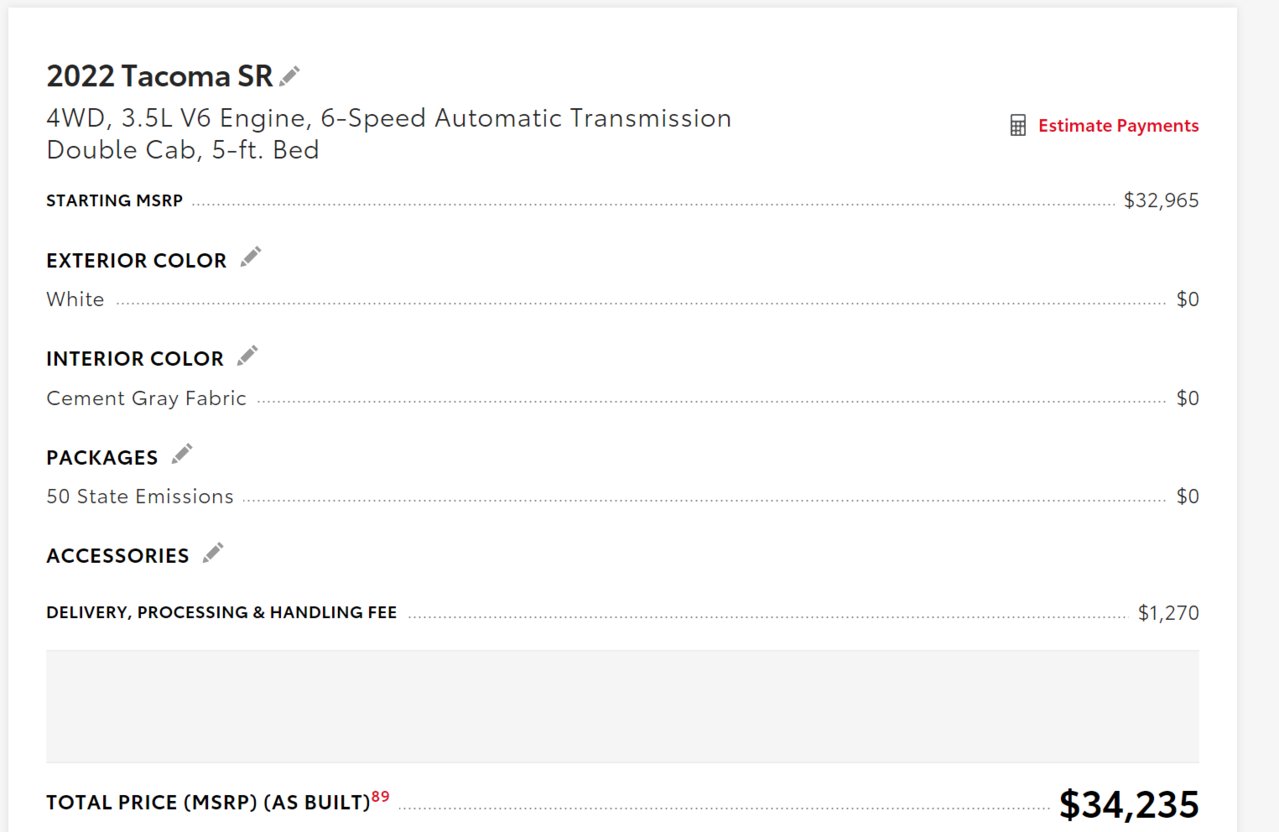Click the Packages section heading
Image resolution: width=1279 pixels, height=832 pixels.
[102, 457]
